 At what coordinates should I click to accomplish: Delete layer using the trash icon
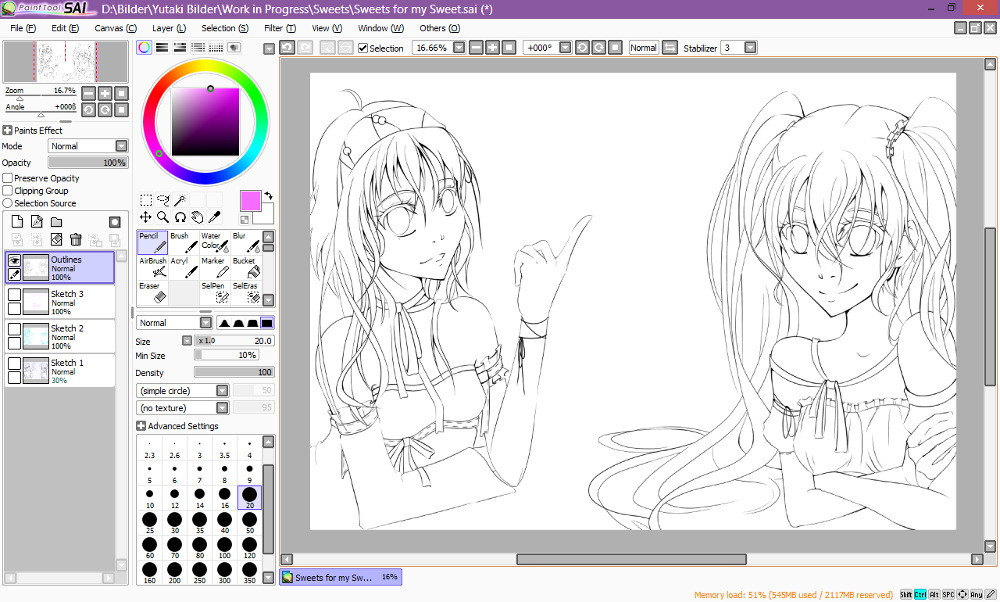pos(75,239)
